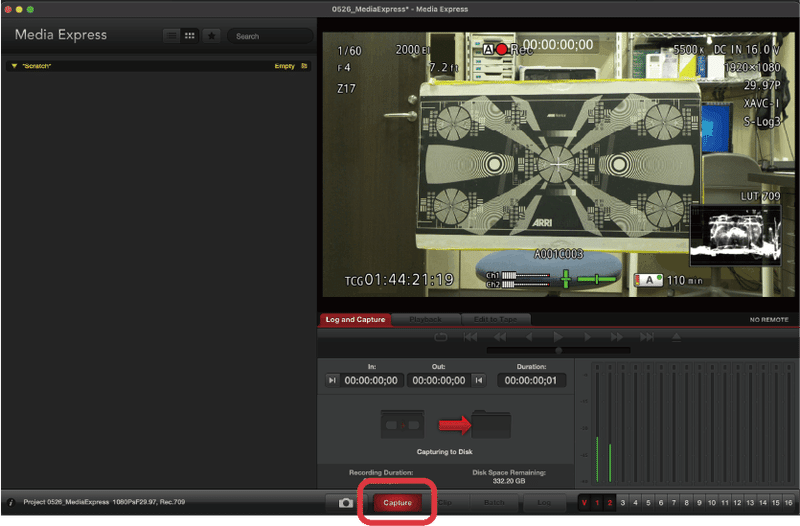Screen dimensions: 800x526
Task: Open the Log and Capture tab
Action: click(355, 319)
